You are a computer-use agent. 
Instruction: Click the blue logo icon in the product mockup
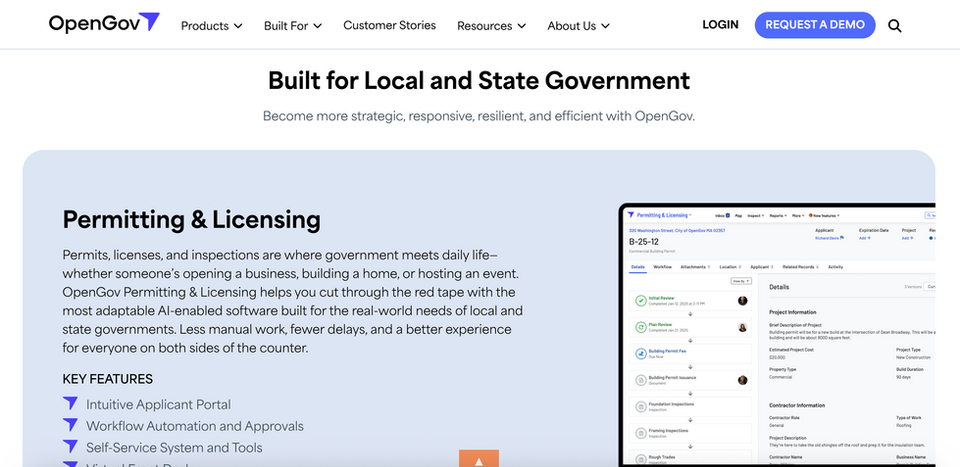pyautogui.click(x=631, y=215)
